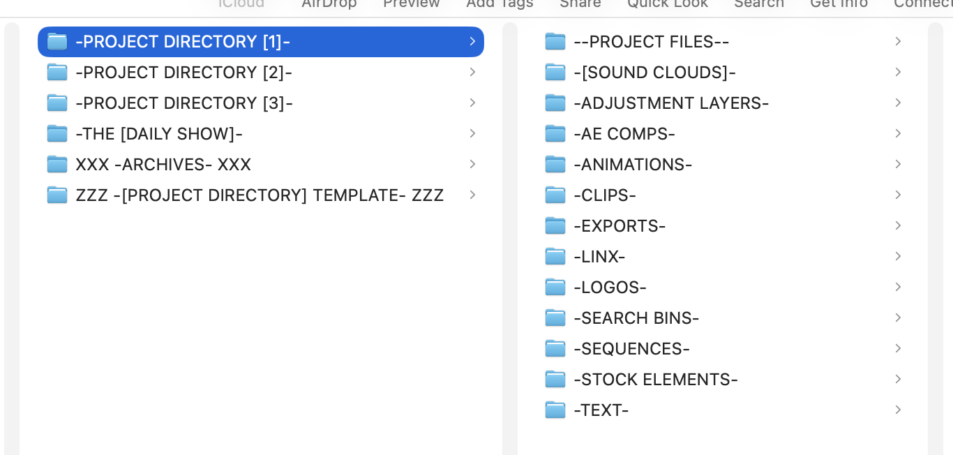Click the -AE COMPS- folder icon
This screenshot has height=455, width=953.
coord(555,134)
